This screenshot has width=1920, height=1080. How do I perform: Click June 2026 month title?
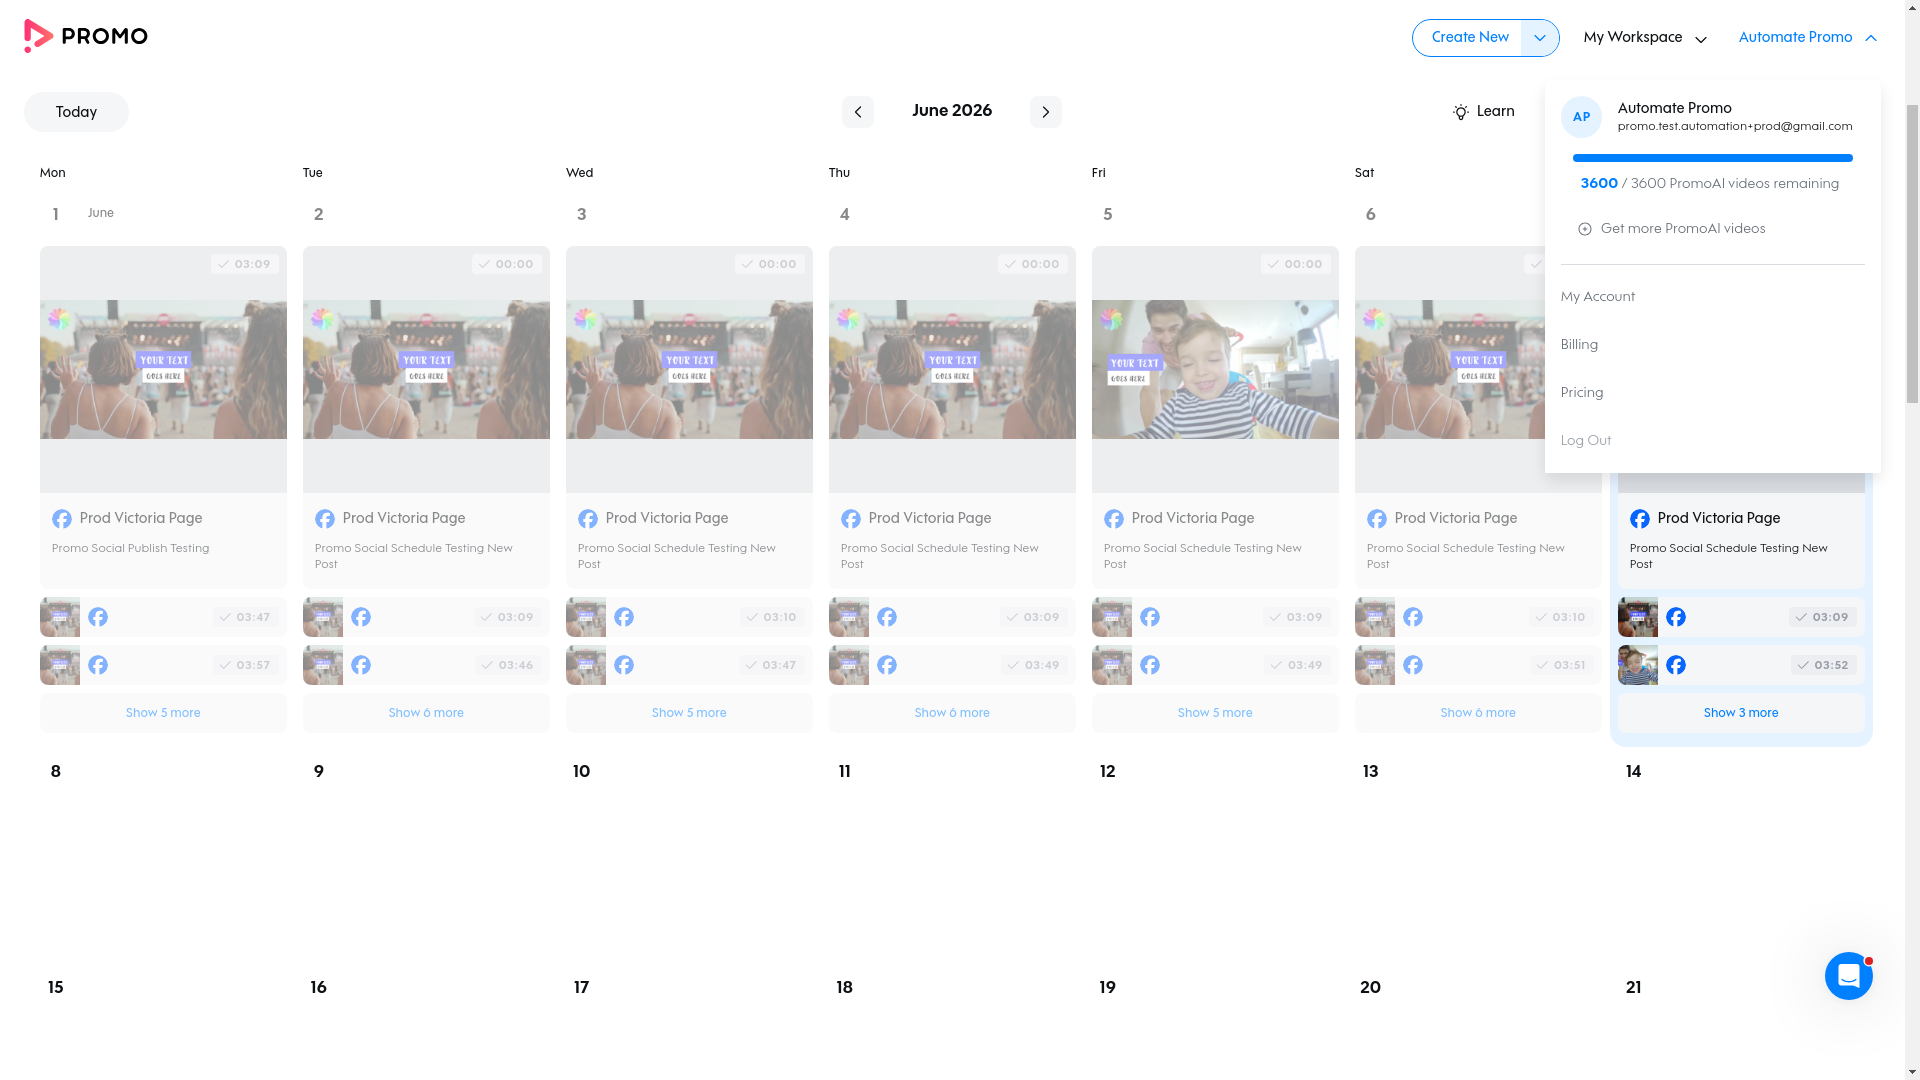tap(952, 111)
